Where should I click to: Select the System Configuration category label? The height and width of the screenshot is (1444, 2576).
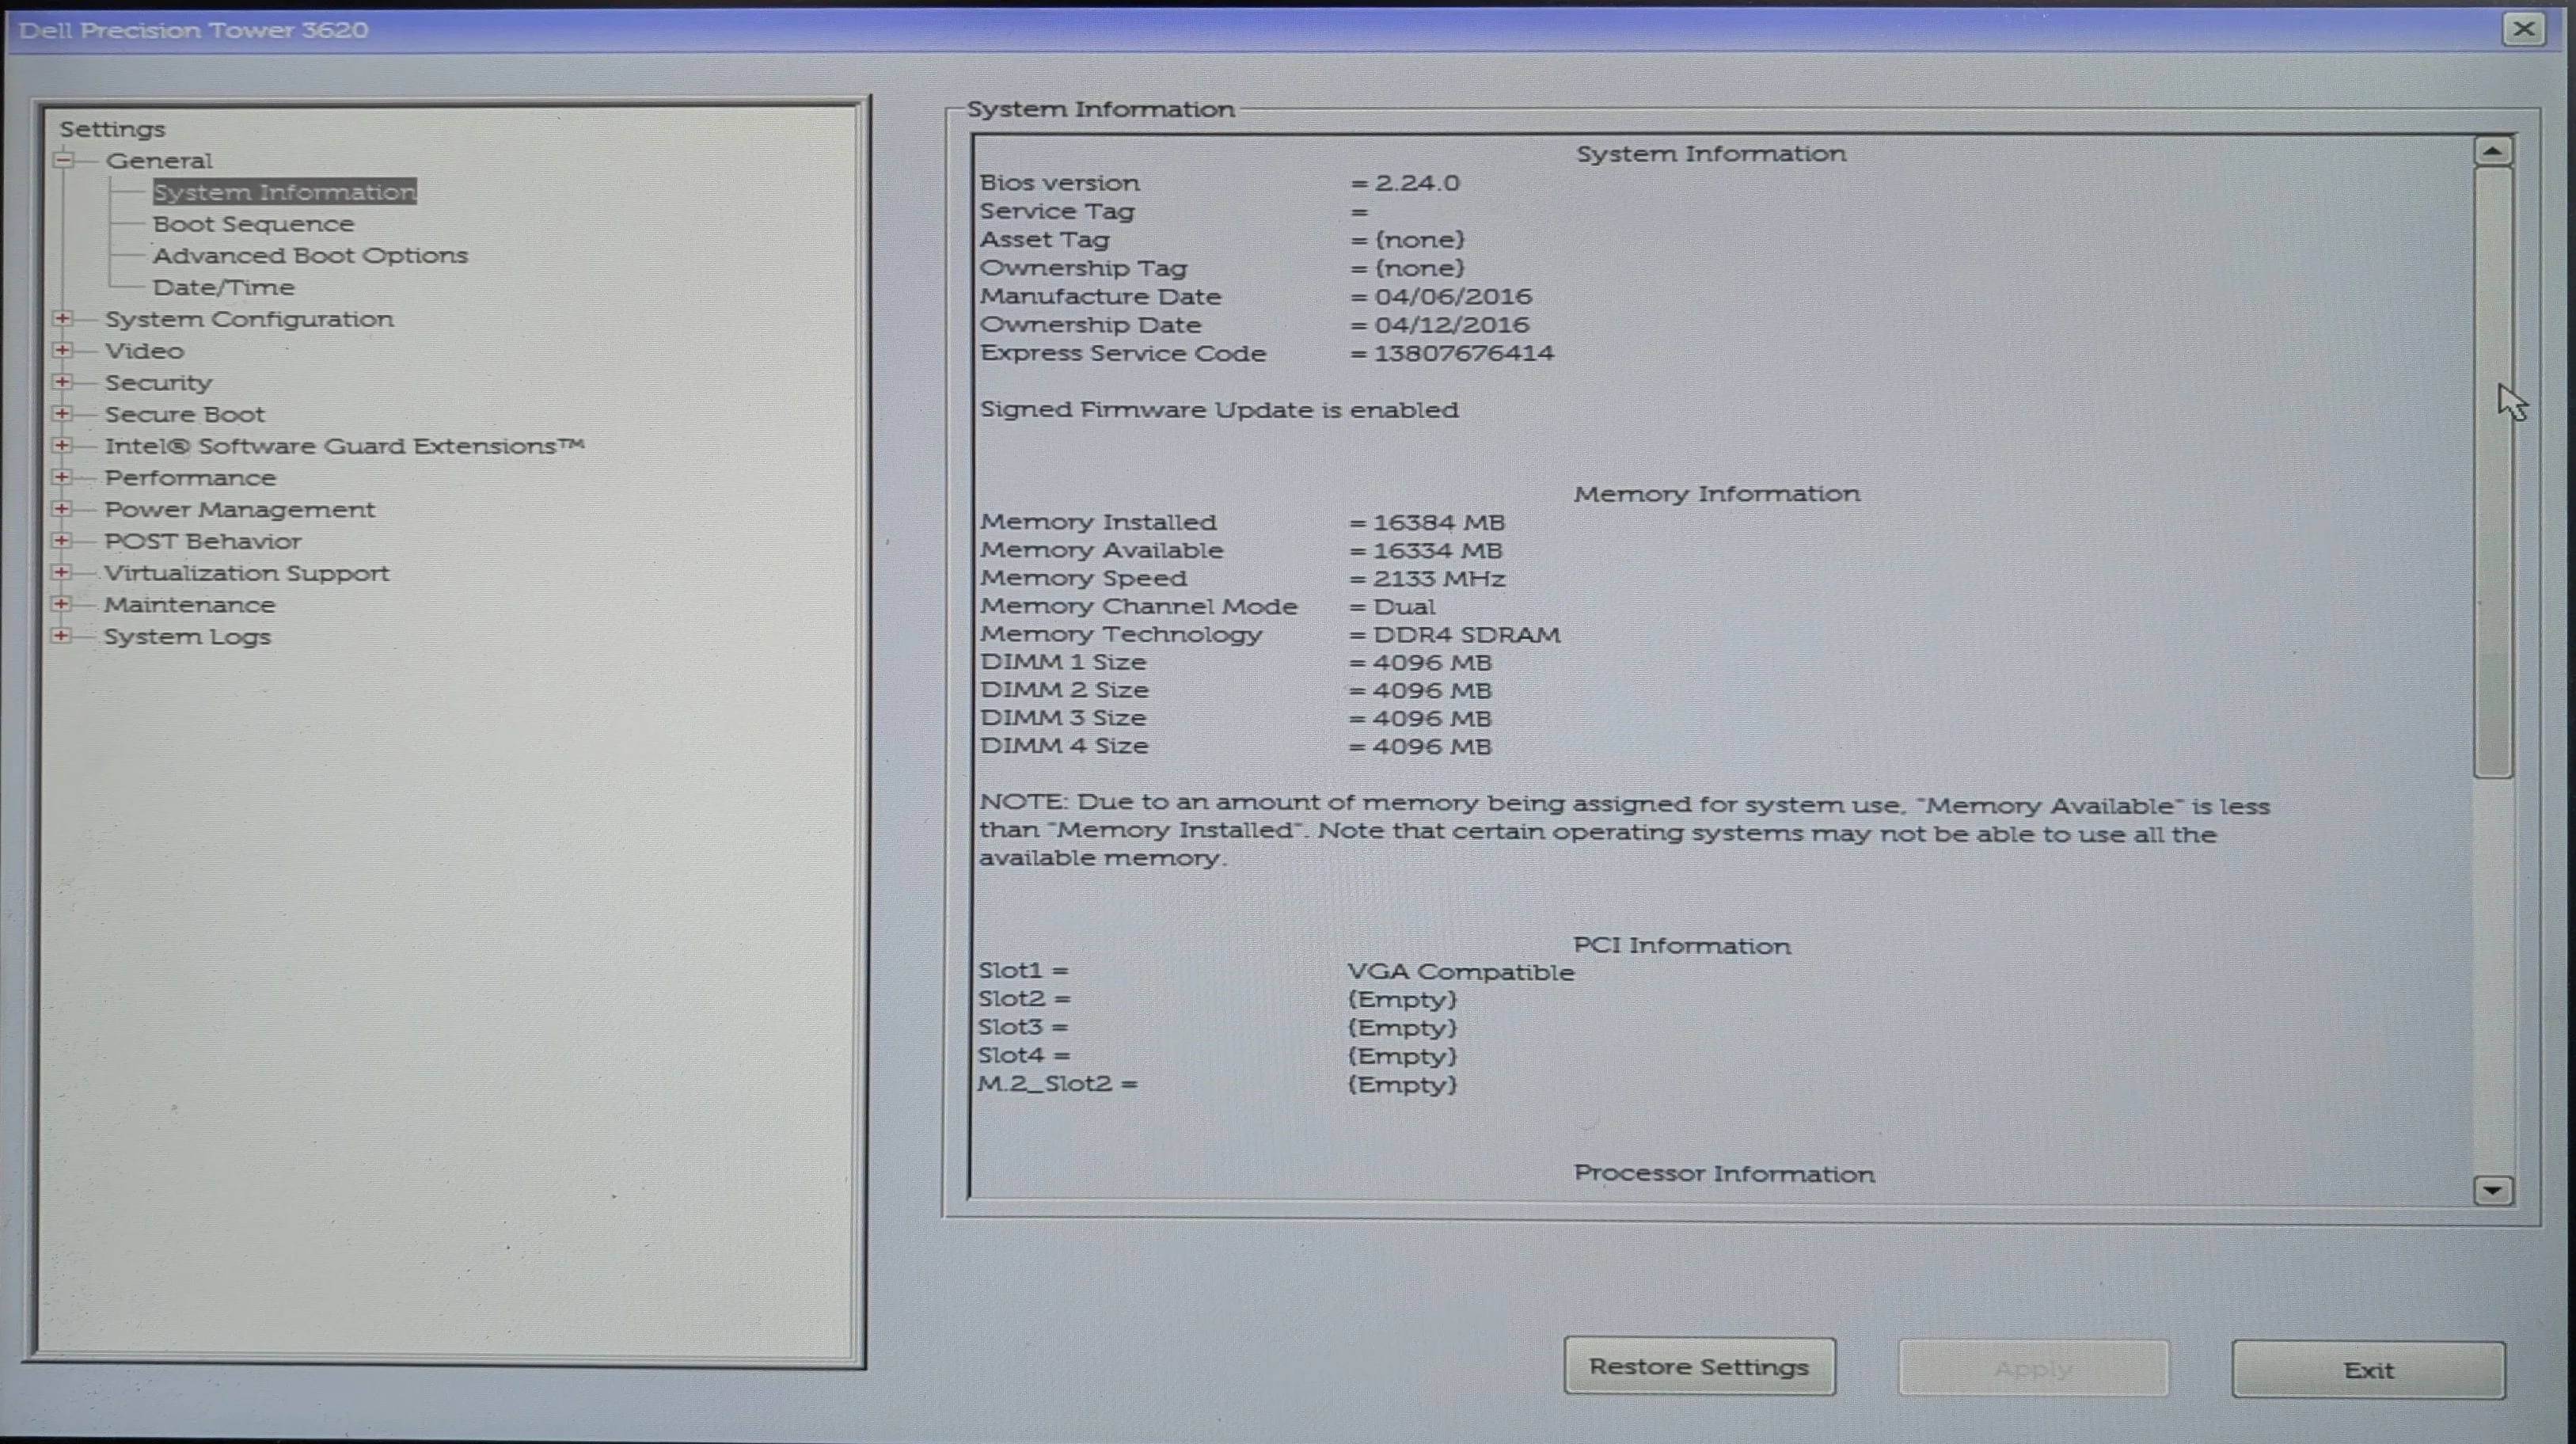tap(249, 320)
